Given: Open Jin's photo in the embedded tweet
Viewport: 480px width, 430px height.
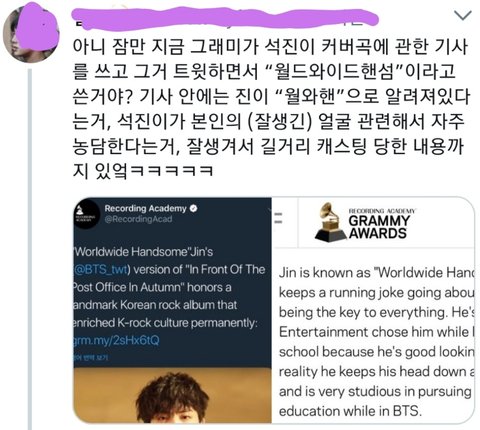Looking at the screenshot, I should click(172, 395).
